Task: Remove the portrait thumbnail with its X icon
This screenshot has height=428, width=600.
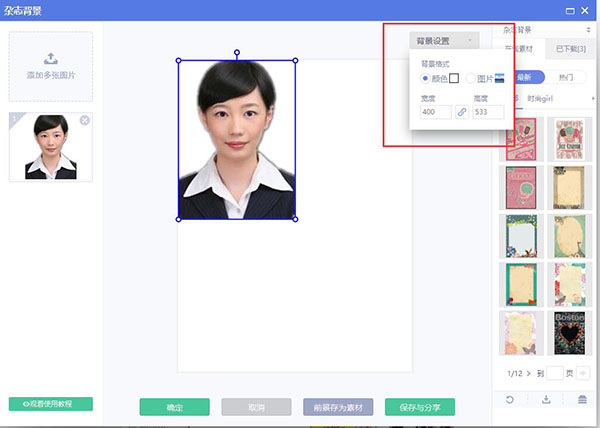Action: click(x=84, y=120)
